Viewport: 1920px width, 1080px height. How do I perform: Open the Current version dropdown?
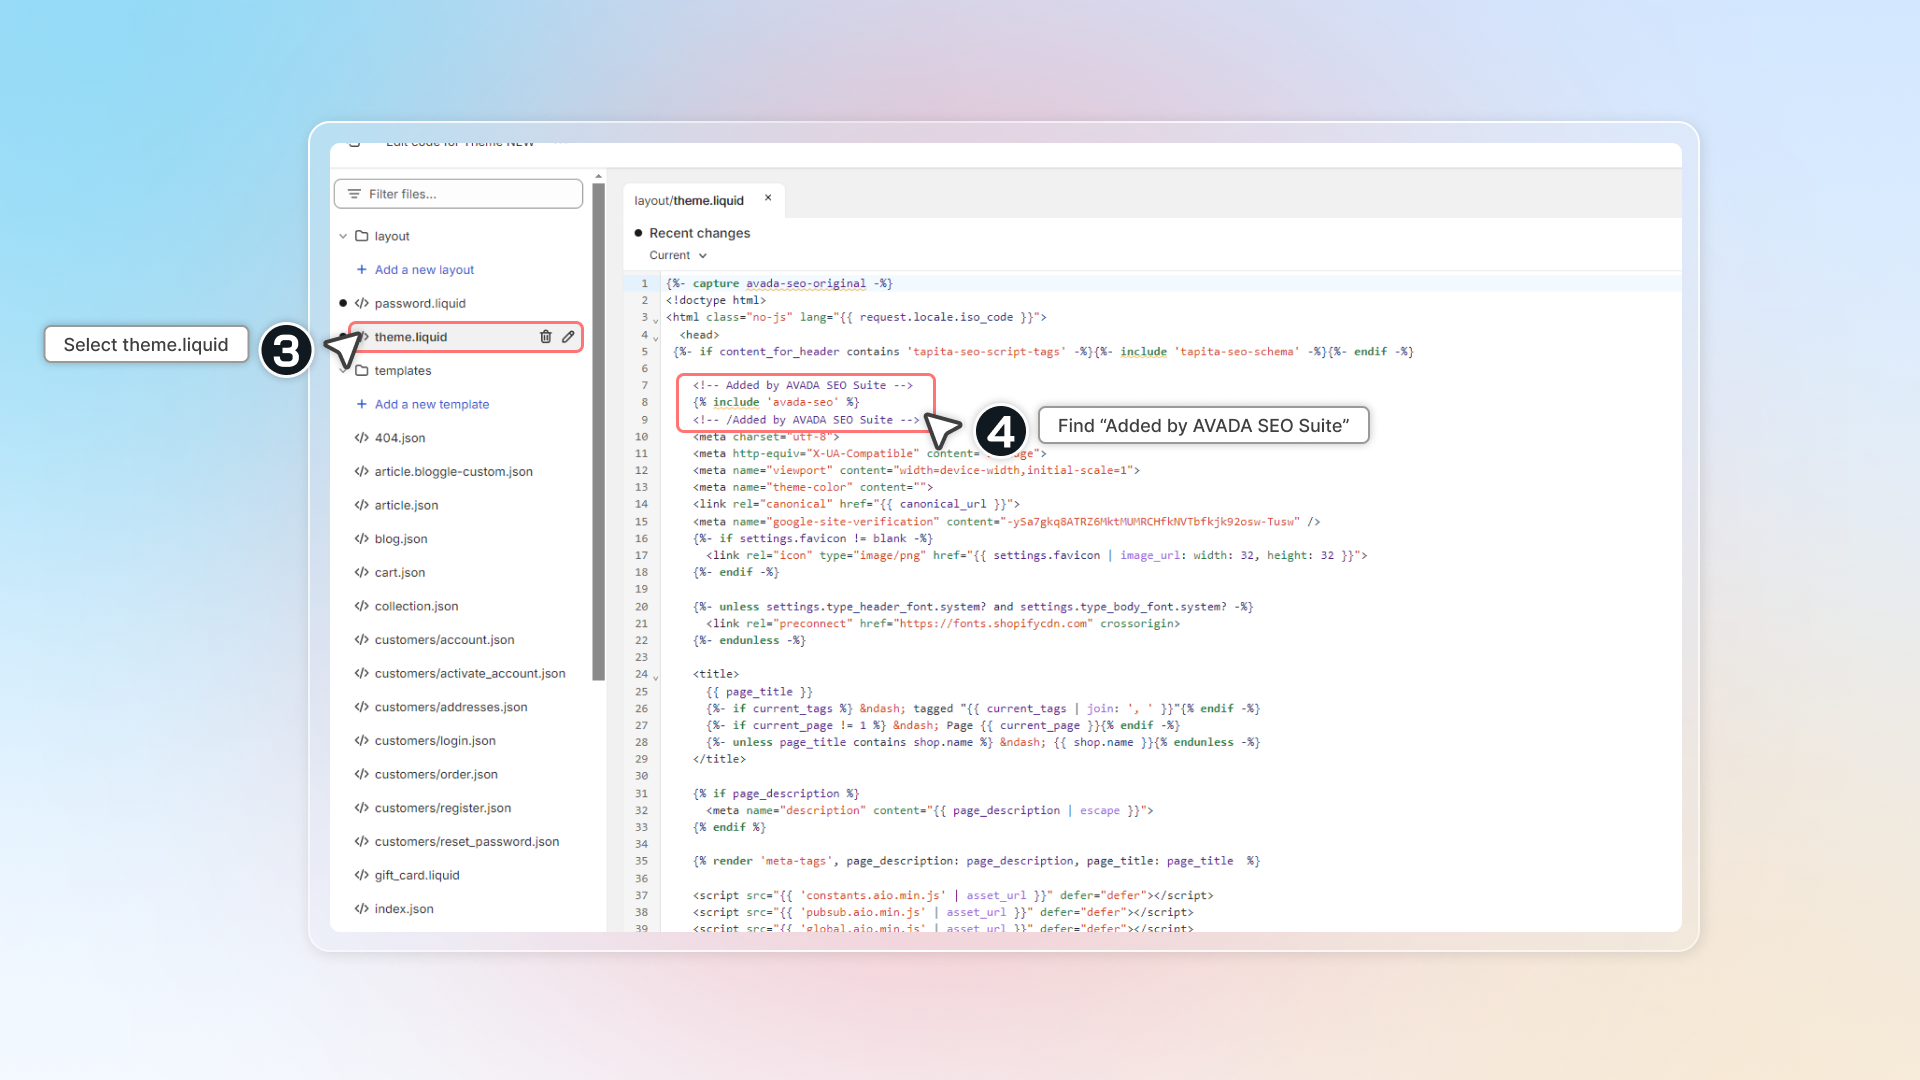678,255
